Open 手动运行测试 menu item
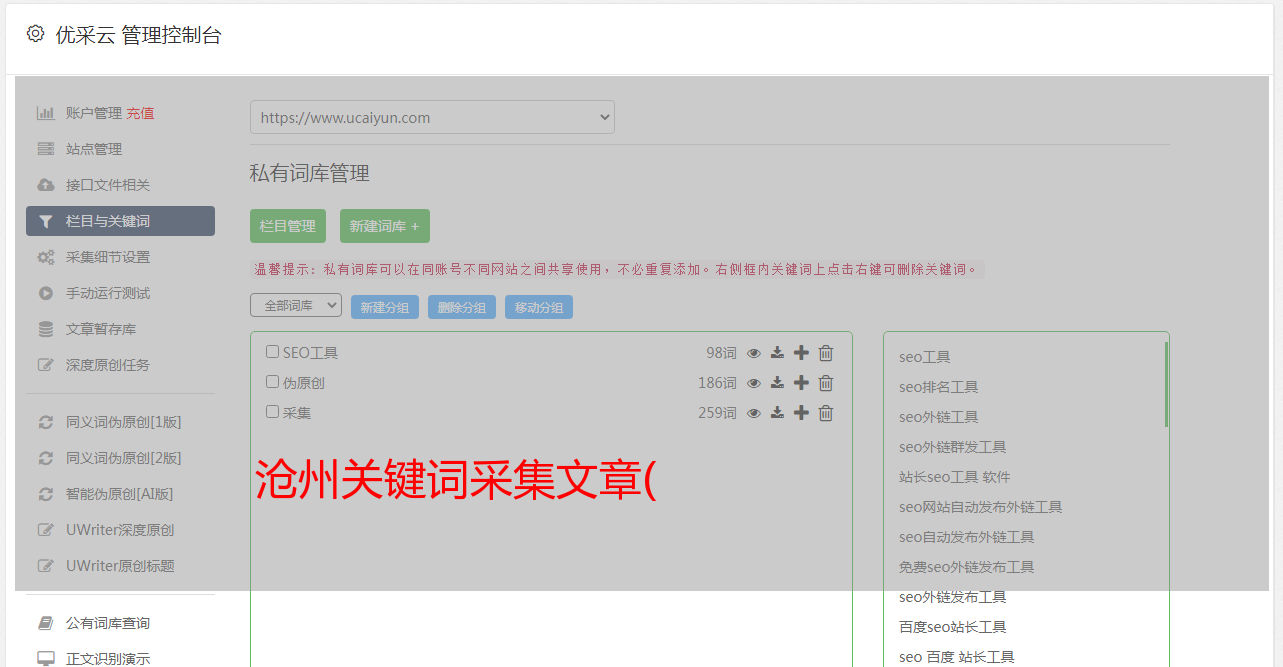1283x667 pixels. (108, 293)
